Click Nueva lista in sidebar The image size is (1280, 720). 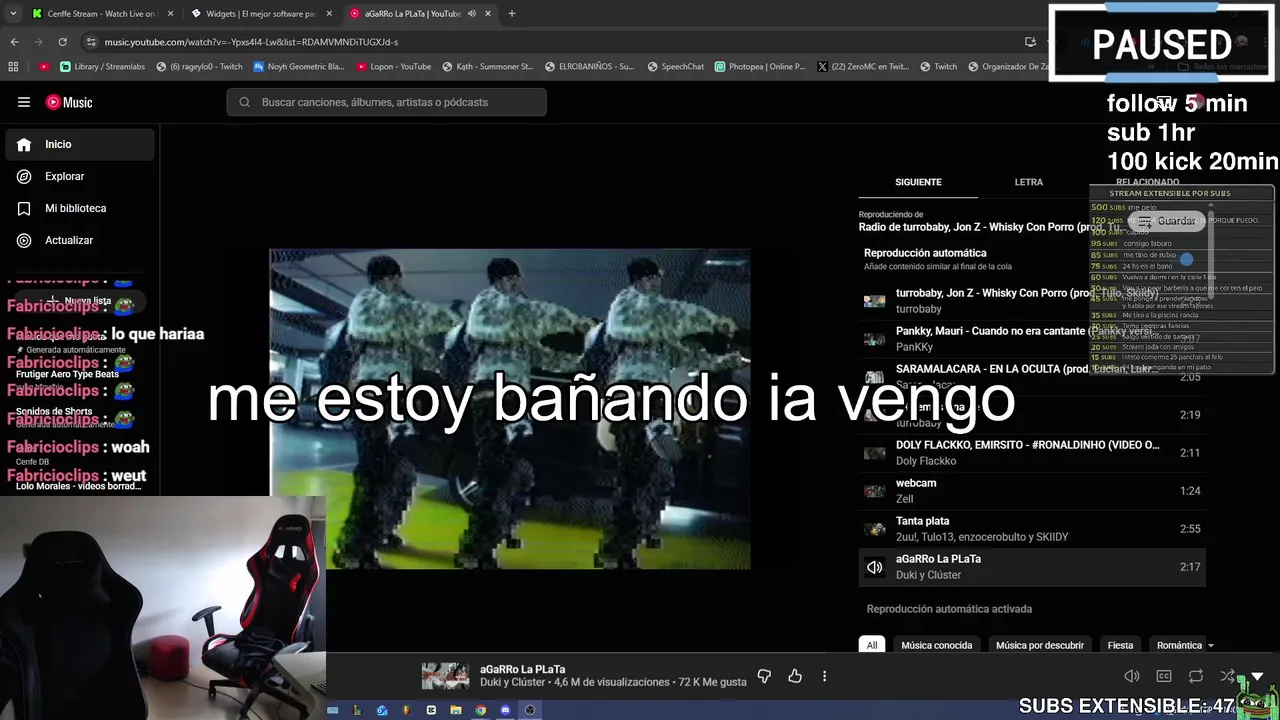tap(80, 300)
